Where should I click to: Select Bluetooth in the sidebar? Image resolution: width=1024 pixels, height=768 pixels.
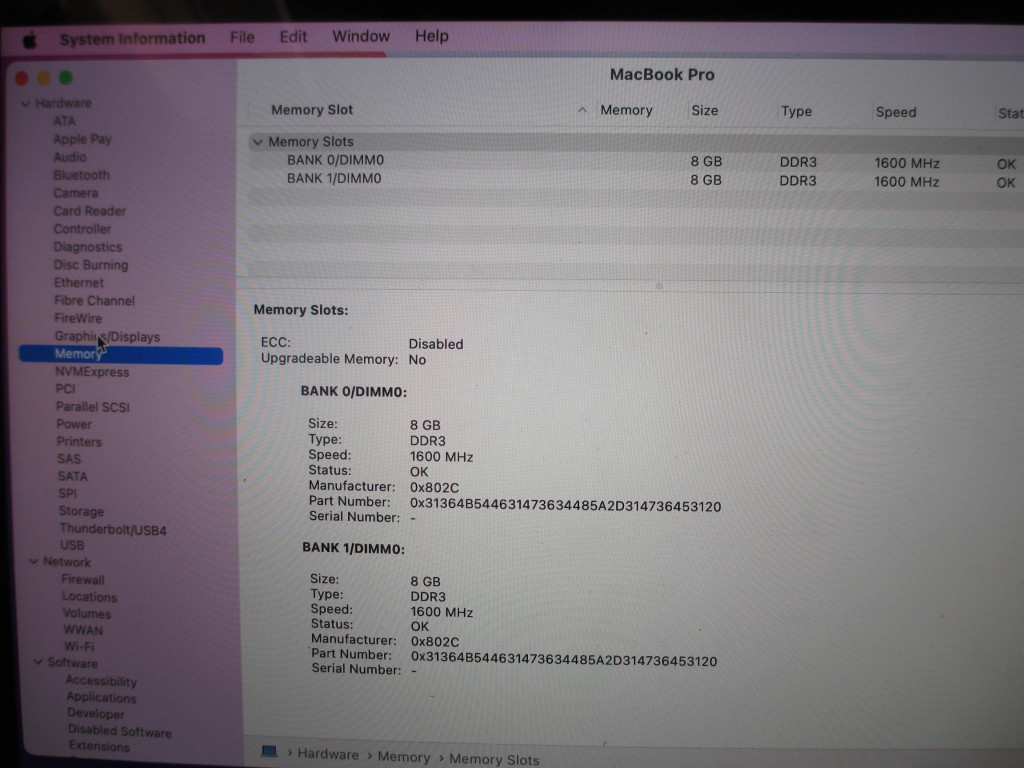tap(82, 175)
